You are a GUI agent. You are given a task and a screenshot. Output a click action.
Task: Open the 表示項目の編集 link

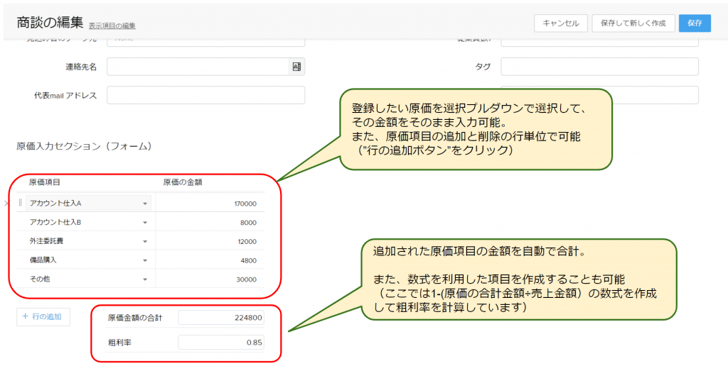(112, 26)
